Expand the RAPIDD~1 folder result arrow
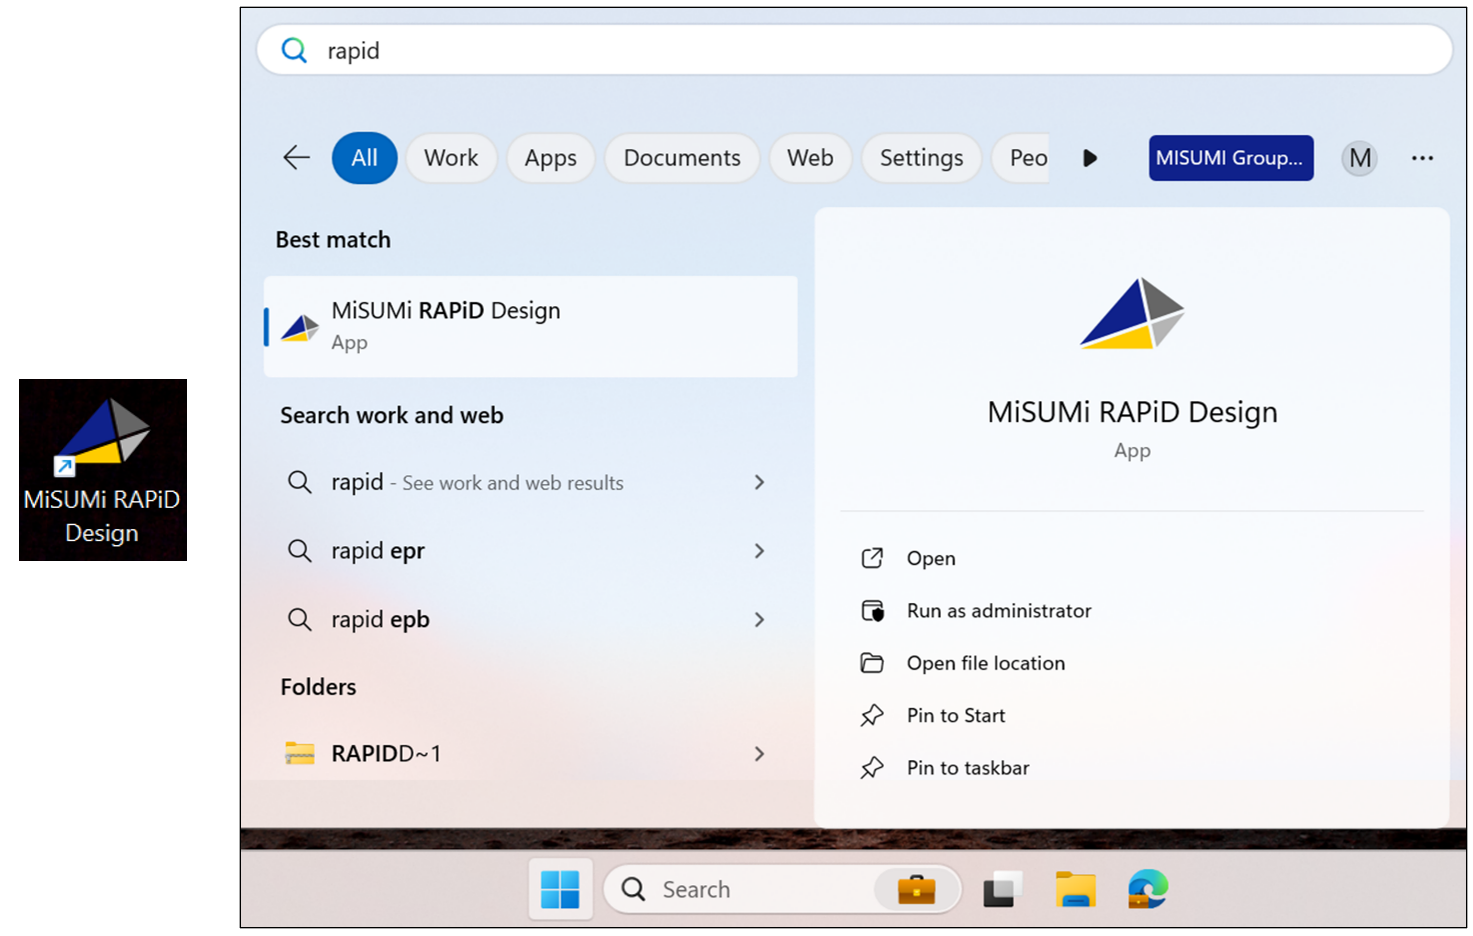This screenshot has width=1473, height=936. click(x=759, y=754)
